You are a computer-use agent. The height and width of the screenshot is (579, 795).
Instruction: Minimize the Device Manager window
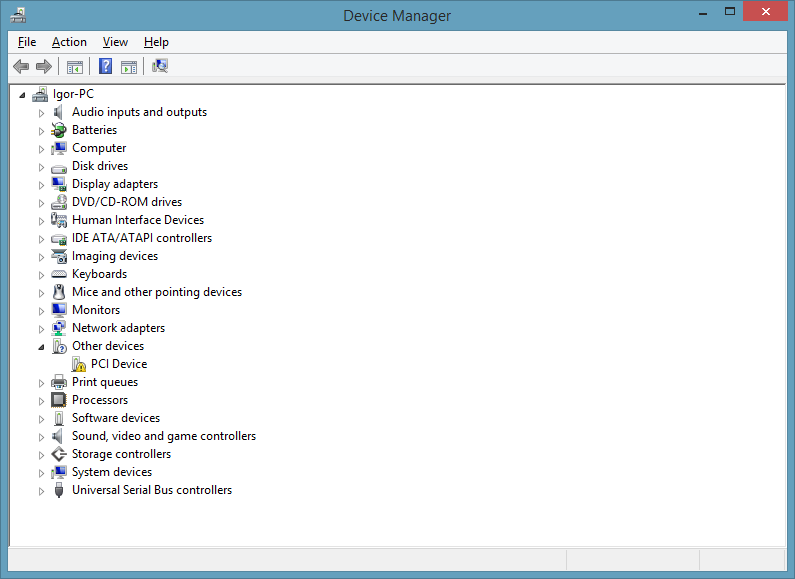[x=703, y=12]
